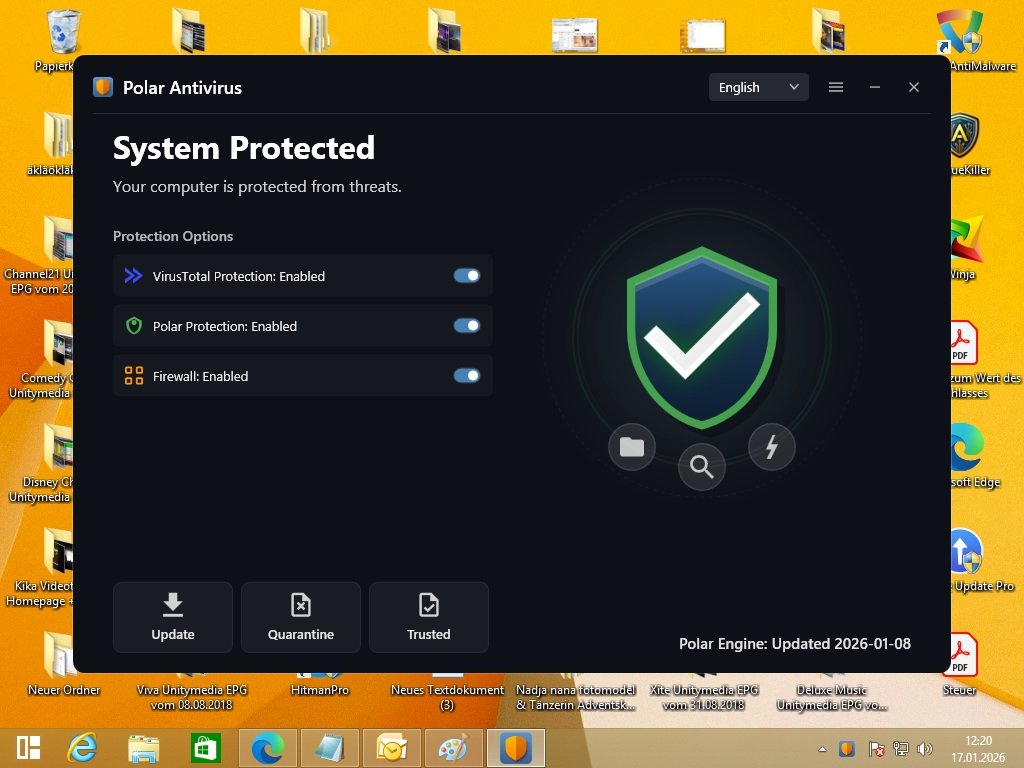Click the orange Firewall grid icon

tap(134, 376)
